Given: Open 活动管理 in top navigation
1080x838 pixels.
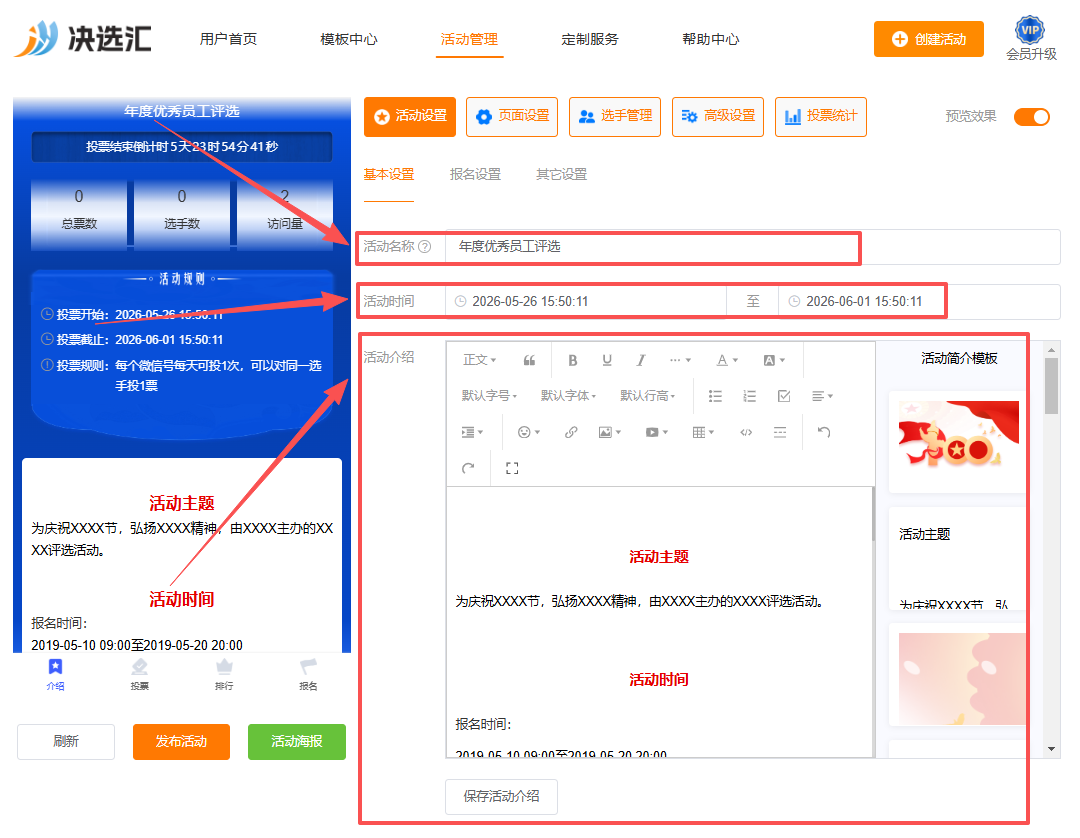Looking at the screenshot, I should click(469, 39).
